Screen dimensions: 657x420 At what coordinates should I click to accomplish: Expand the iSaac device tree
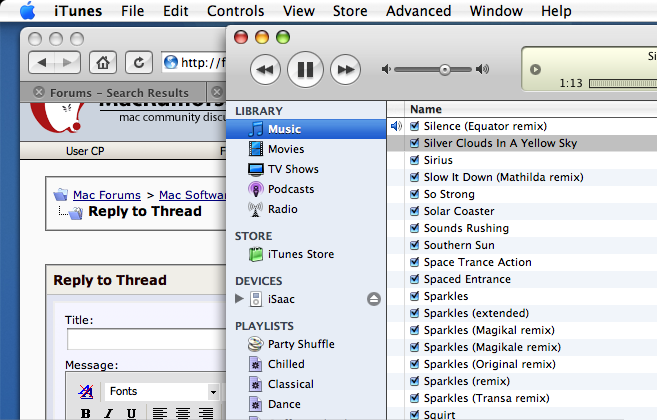point(239,298)
